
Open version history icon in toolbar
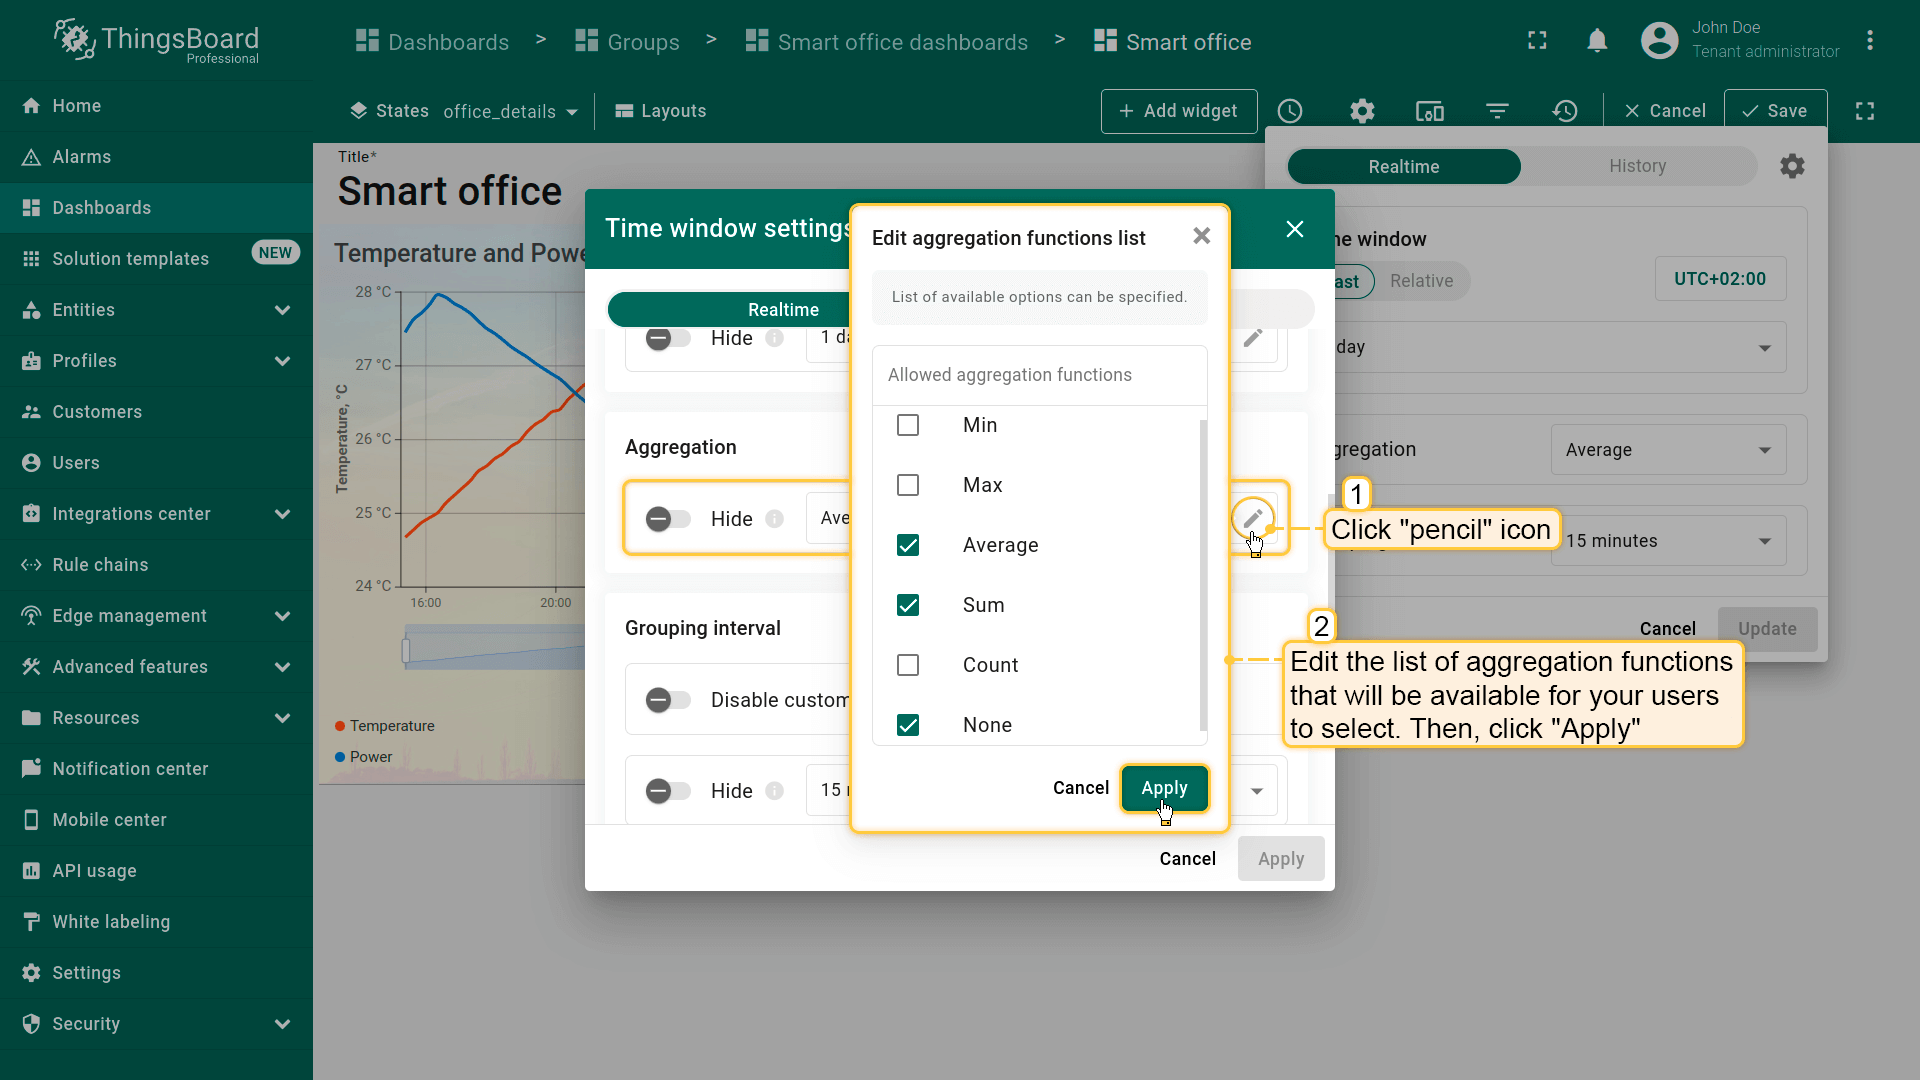1565,111
